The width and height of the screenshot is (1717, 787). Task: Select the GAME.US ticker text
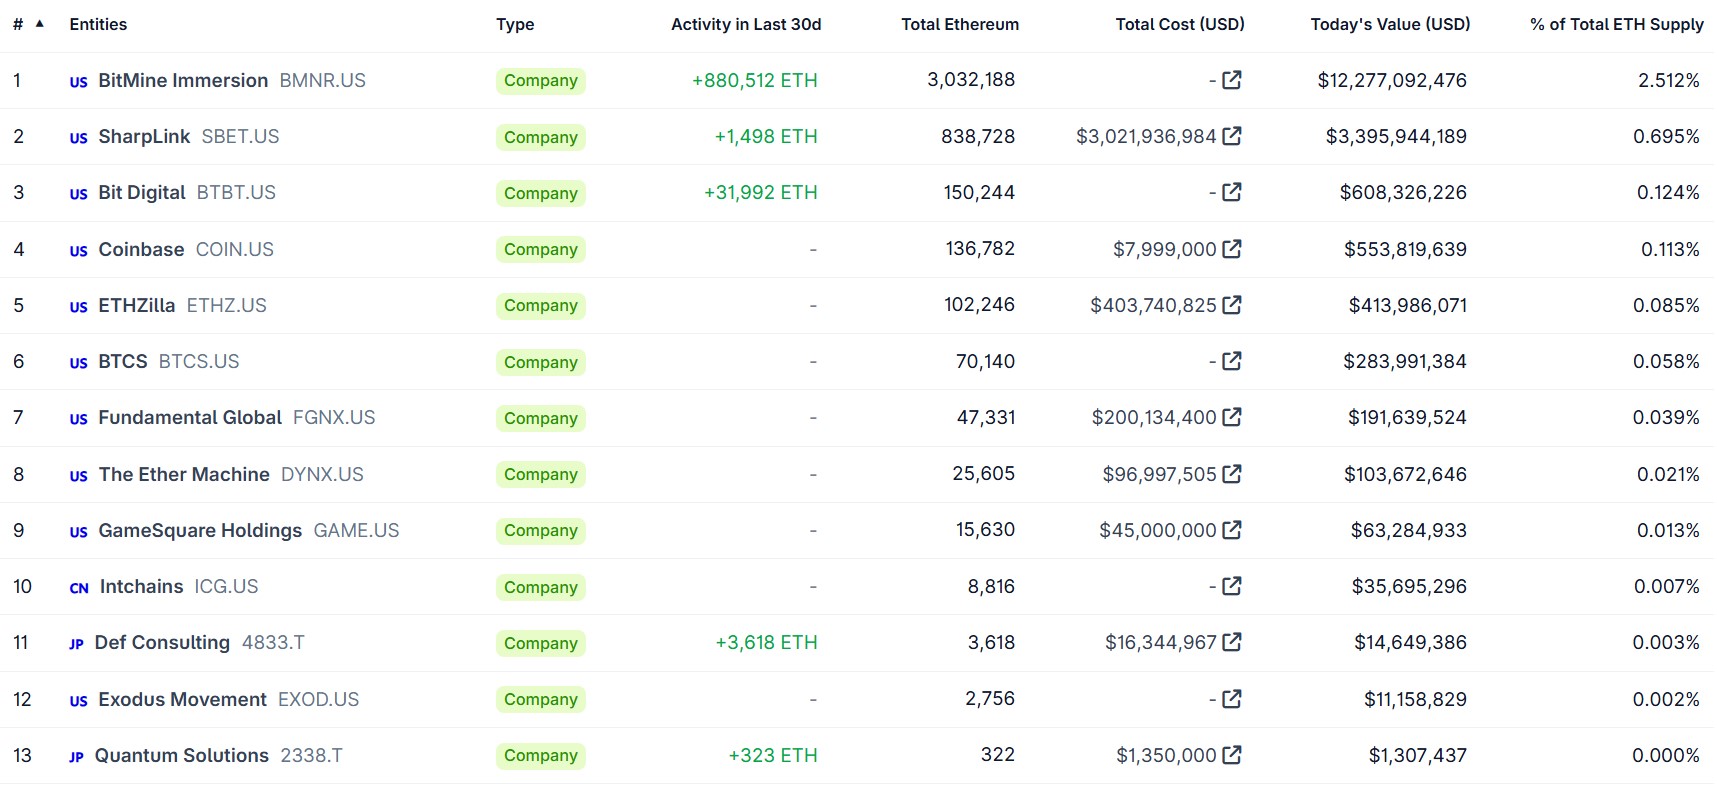[x=356, y=530]
